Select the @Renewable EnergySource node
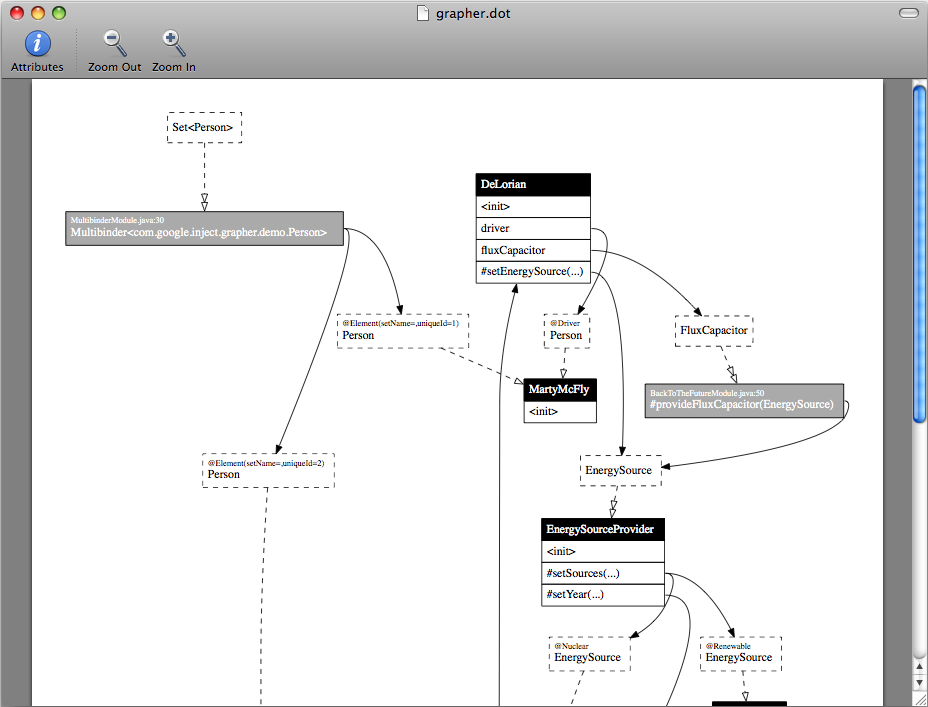This screenshot has height=707, width=928. point(740,653)
